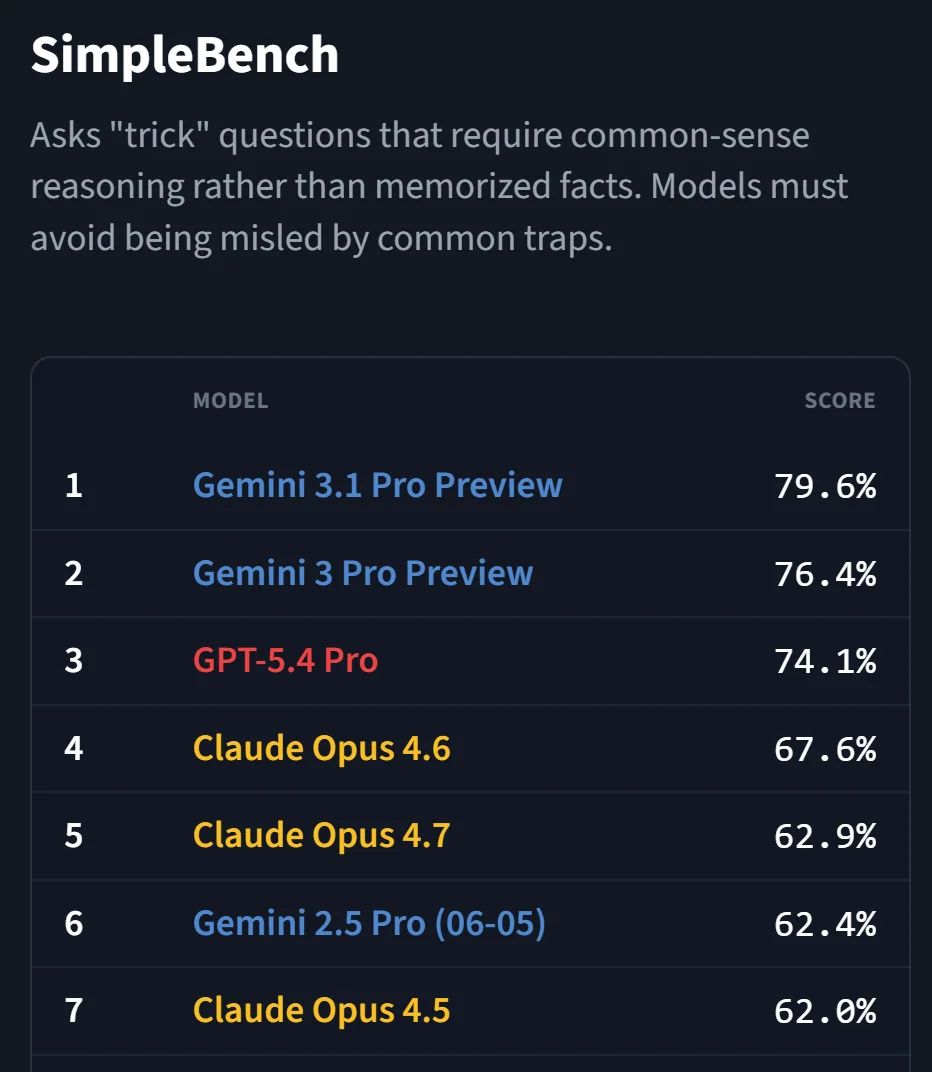
Task: Click the SCORE column header
Action: [x=840, y=401]
